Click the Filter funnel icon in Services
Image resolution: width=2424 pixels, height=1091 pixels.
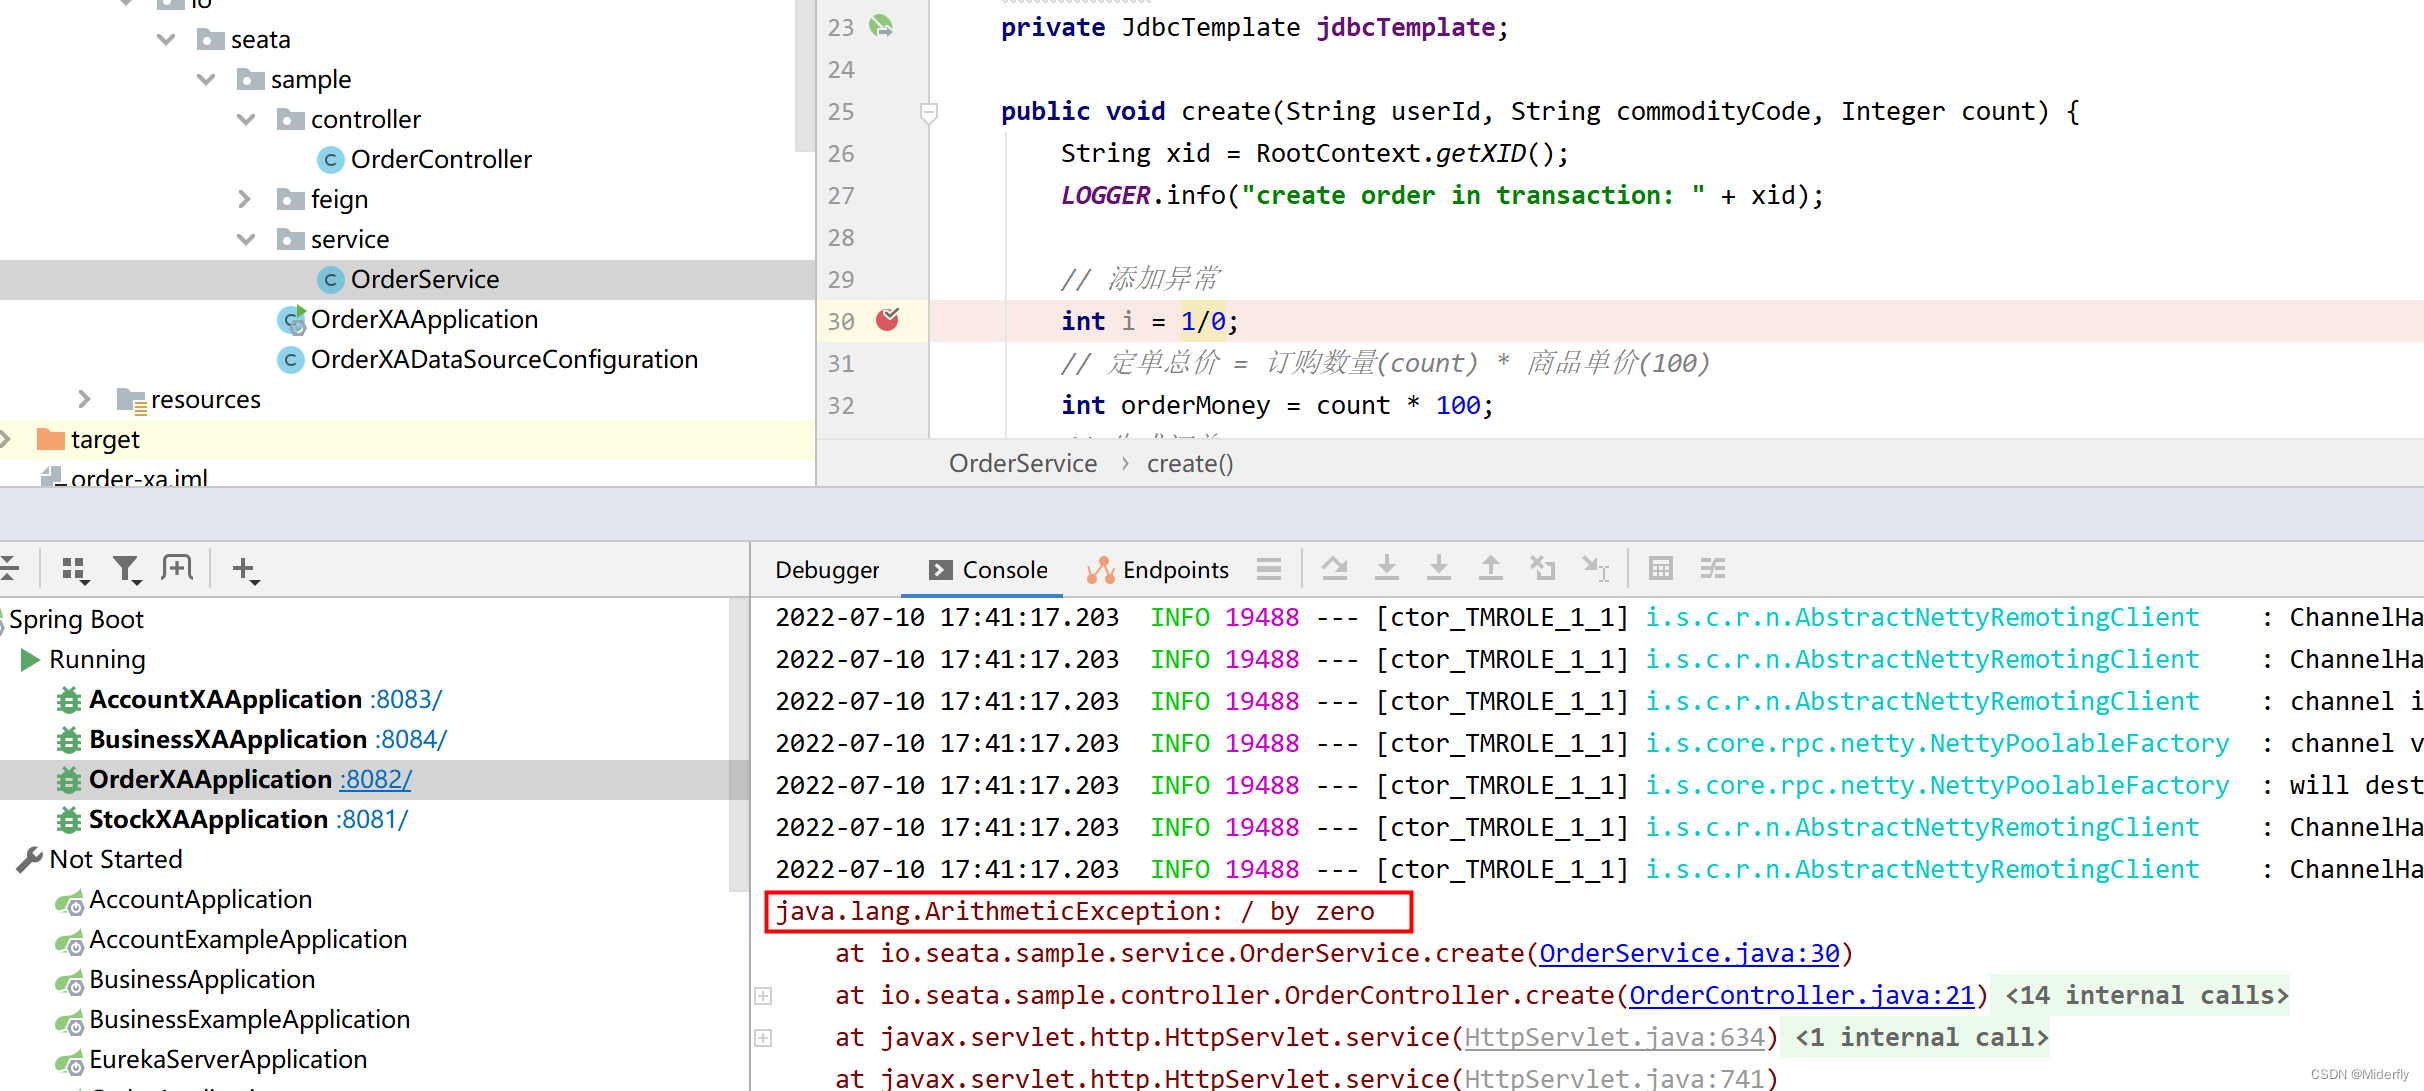[x=126, y=569]
